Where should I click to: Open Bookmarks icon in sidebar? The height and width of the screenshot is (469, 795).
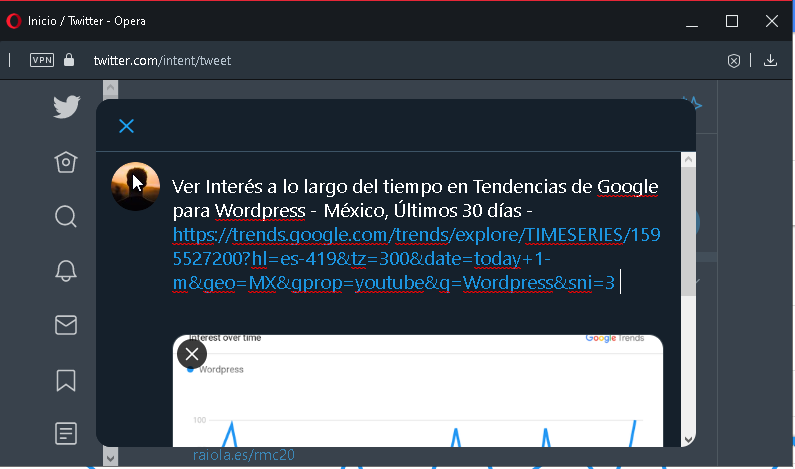[x=66, y=380]
